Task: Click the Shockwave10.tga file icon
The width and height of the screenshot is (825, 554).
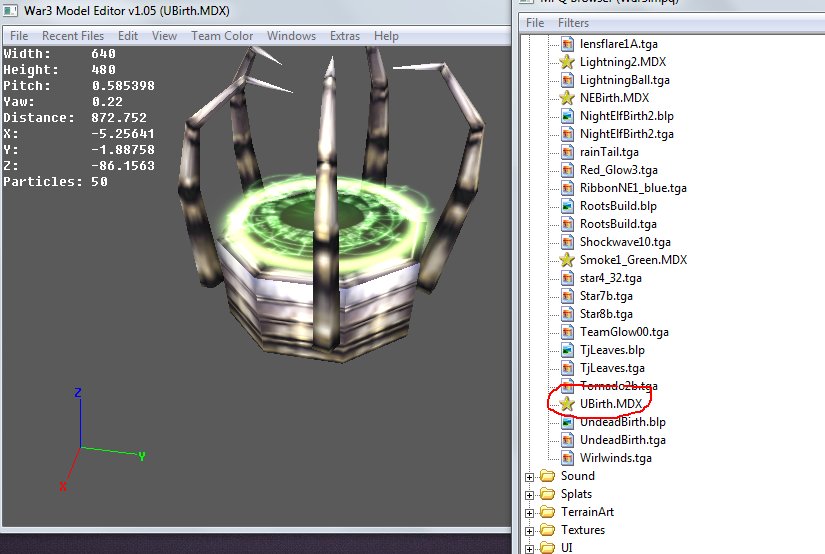Action: 567,242
